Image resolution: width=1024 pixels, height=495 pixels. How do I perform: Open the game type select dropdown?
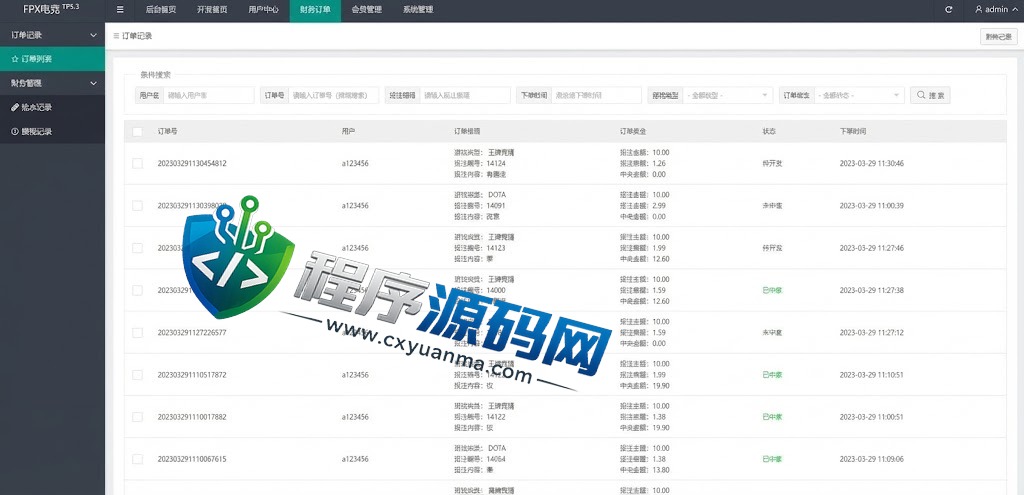pyautogui.click(x=727, y=95)
